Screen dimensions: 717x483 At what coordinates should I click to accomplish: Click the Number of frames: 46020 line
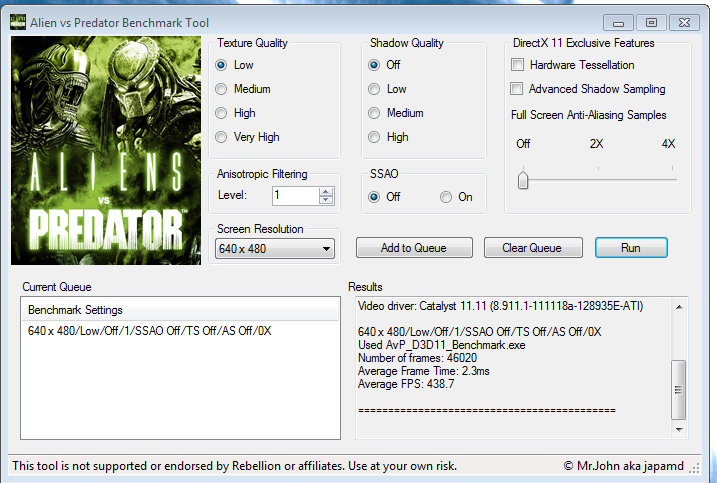pyautogui.click(x=417, y=358)
